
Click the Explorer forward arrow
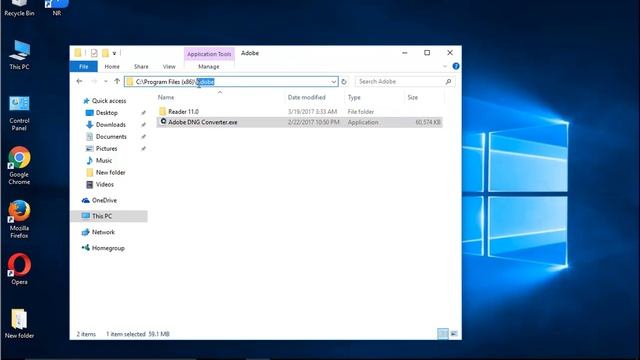pyautogui.click(x=93, y=82)
